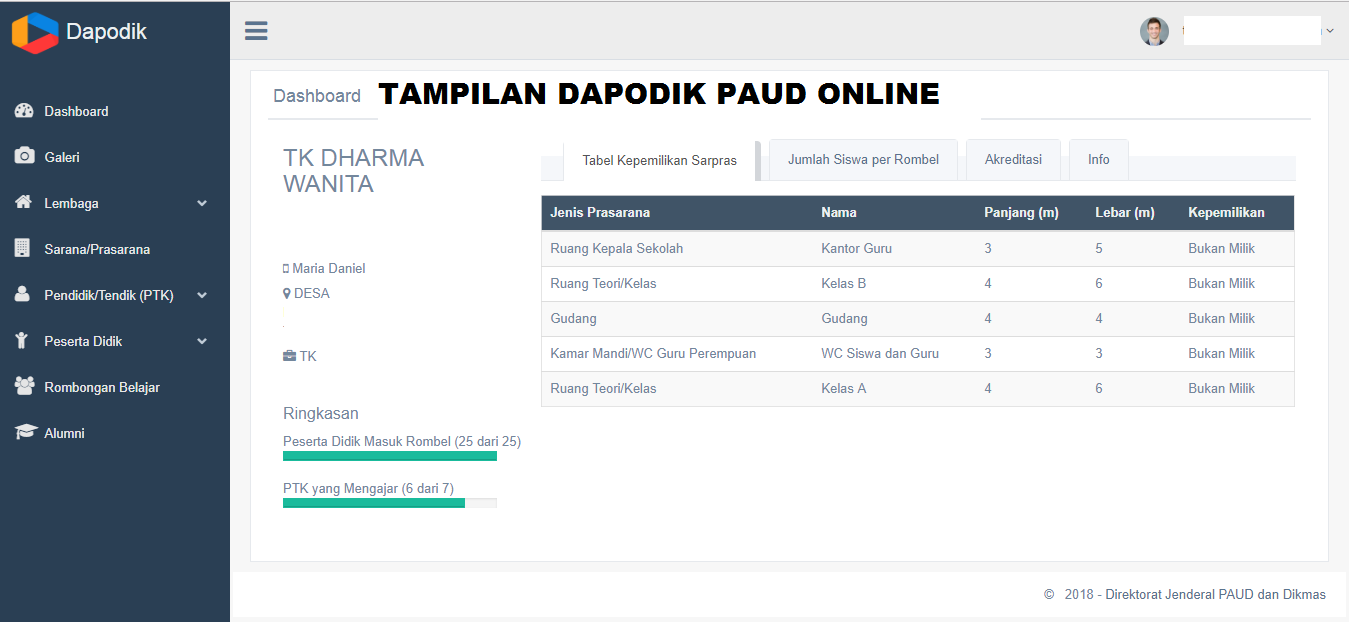1349x622 pixels.
Task: Click the Lembaga home icon
Action: click(x=25, y=203)
